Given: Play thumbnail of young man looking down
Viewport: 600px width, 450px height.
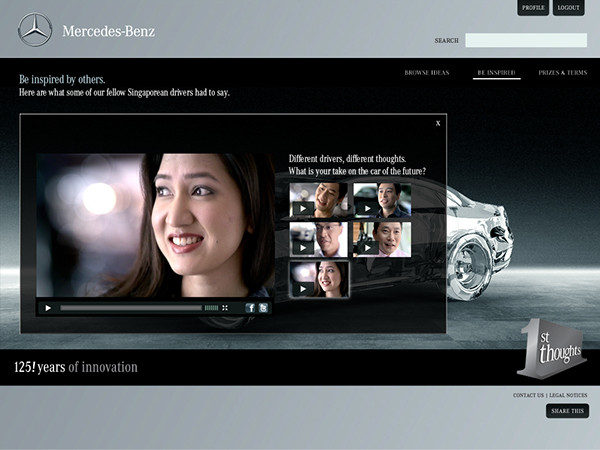Looking at the screenshot, I should pyautogui.click(x=318, y=200).
